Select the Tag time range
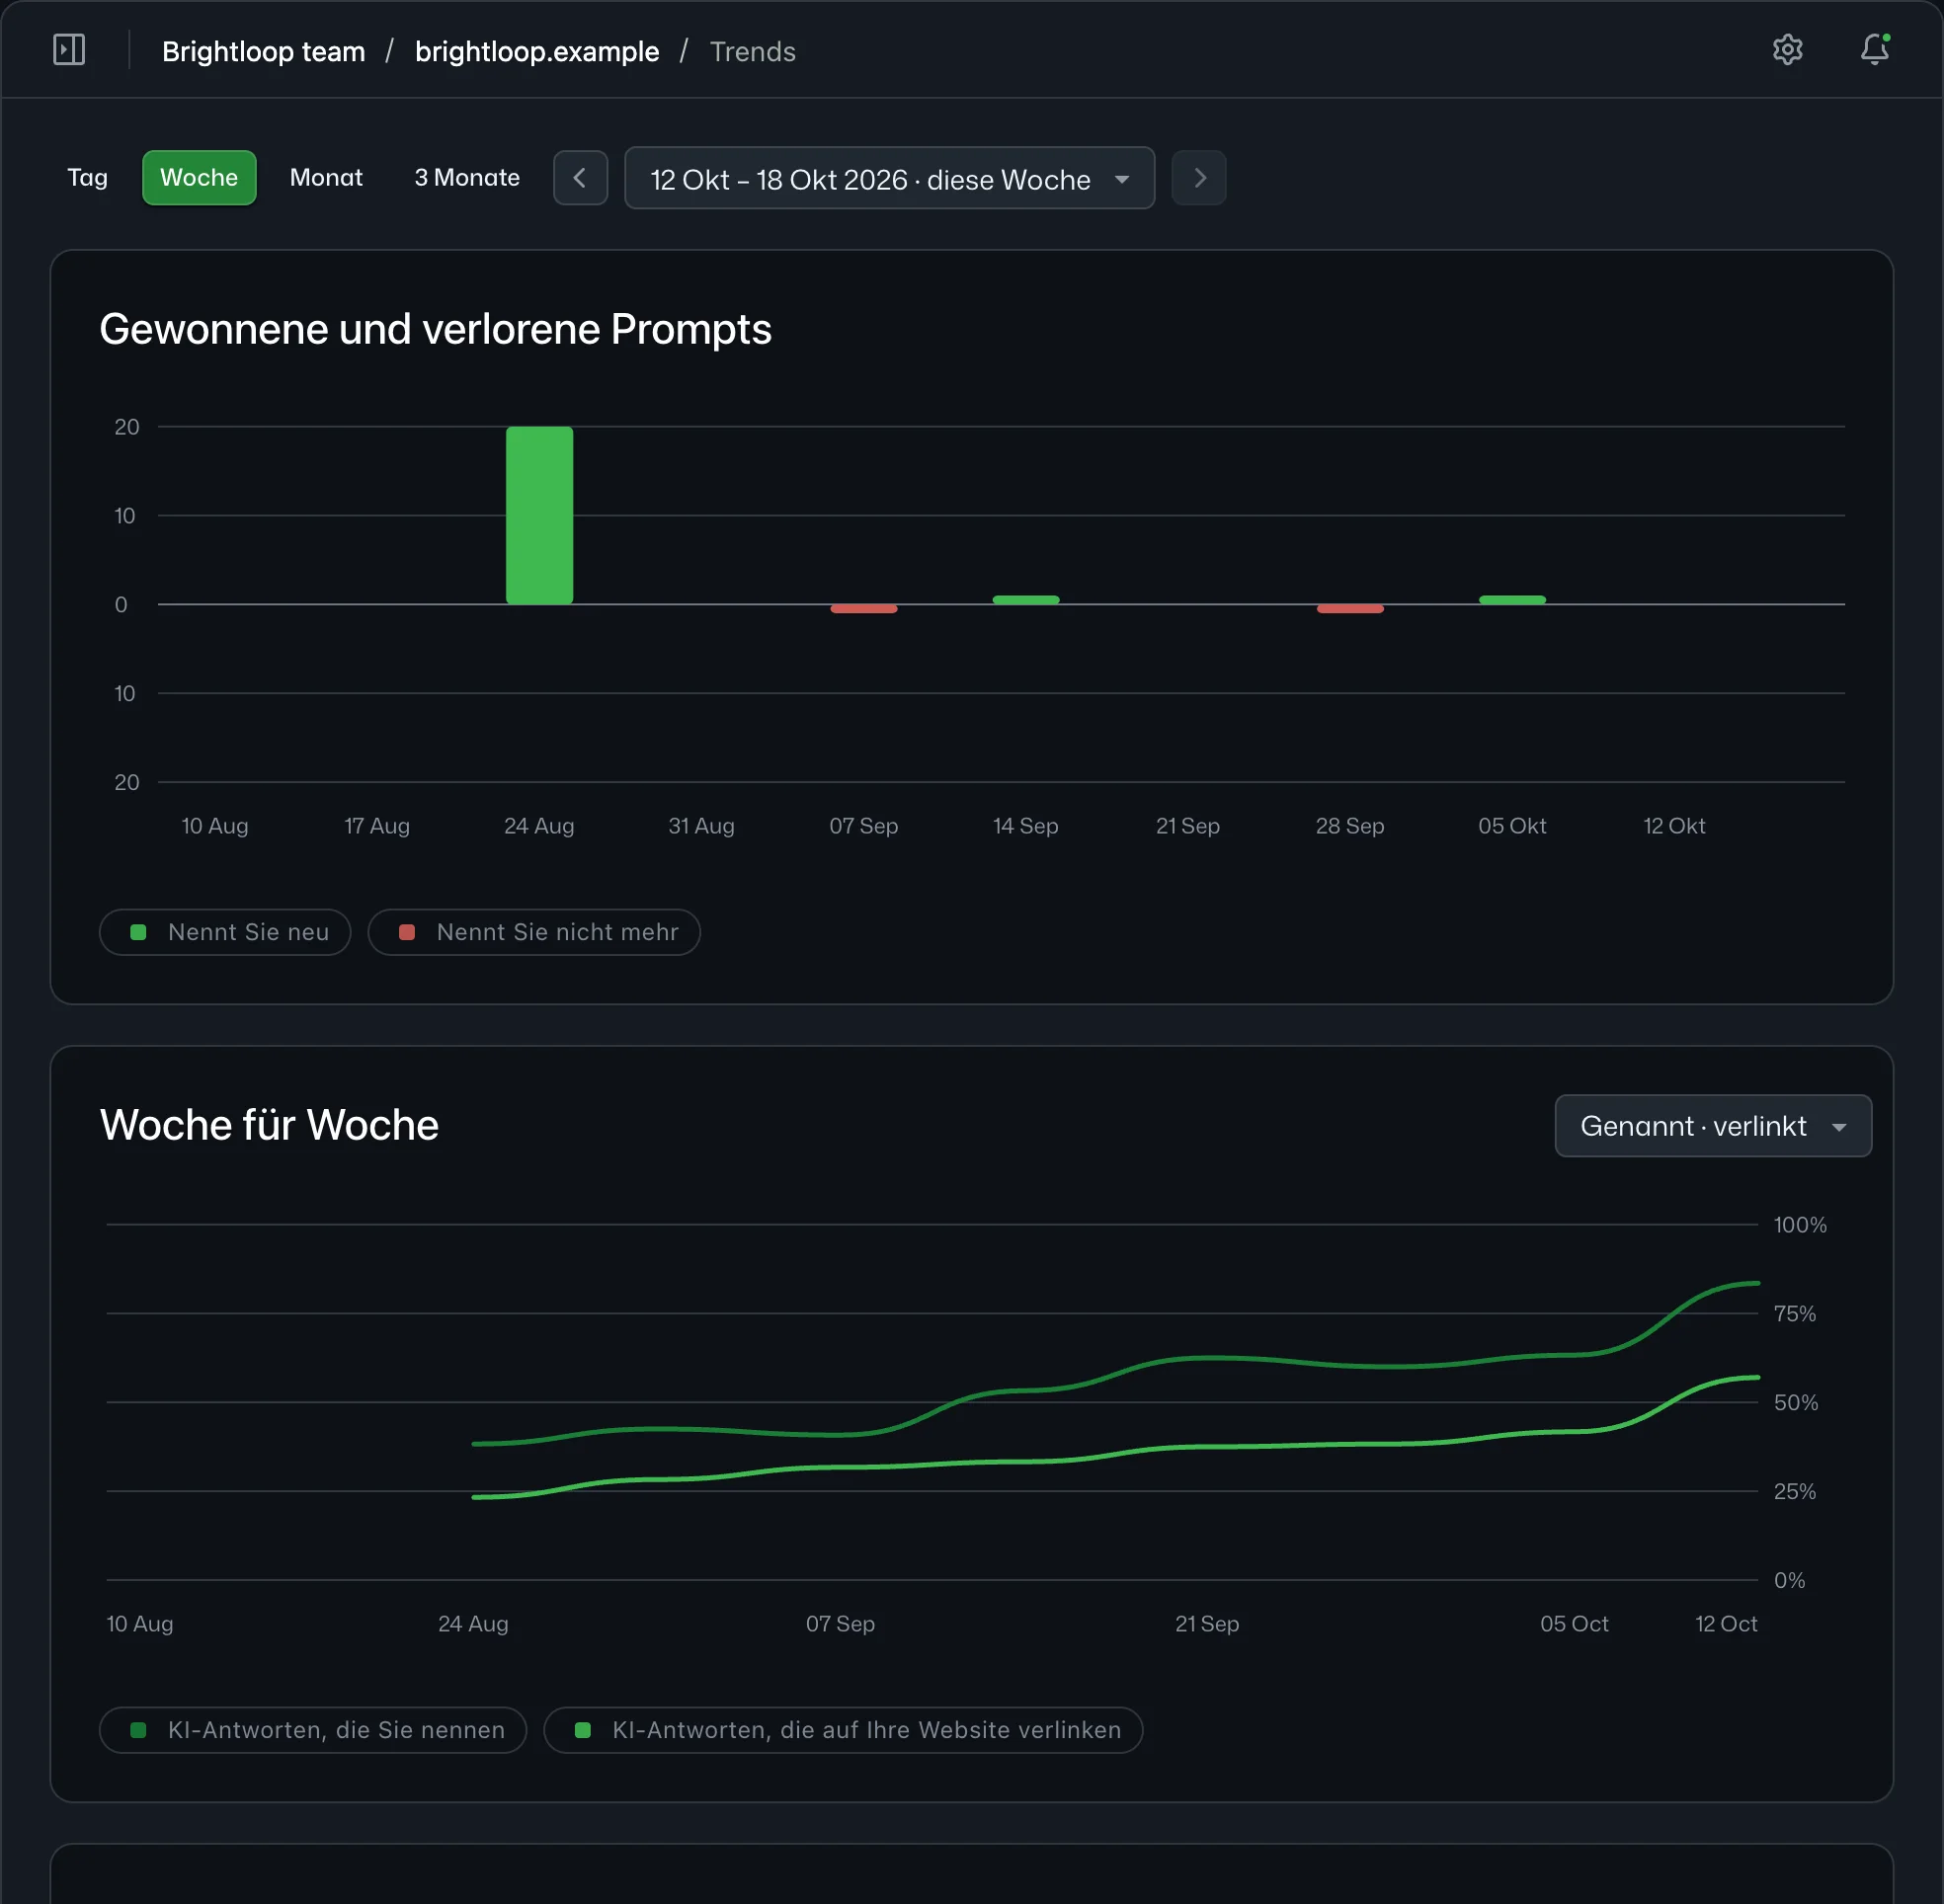 tap(87, 178)
